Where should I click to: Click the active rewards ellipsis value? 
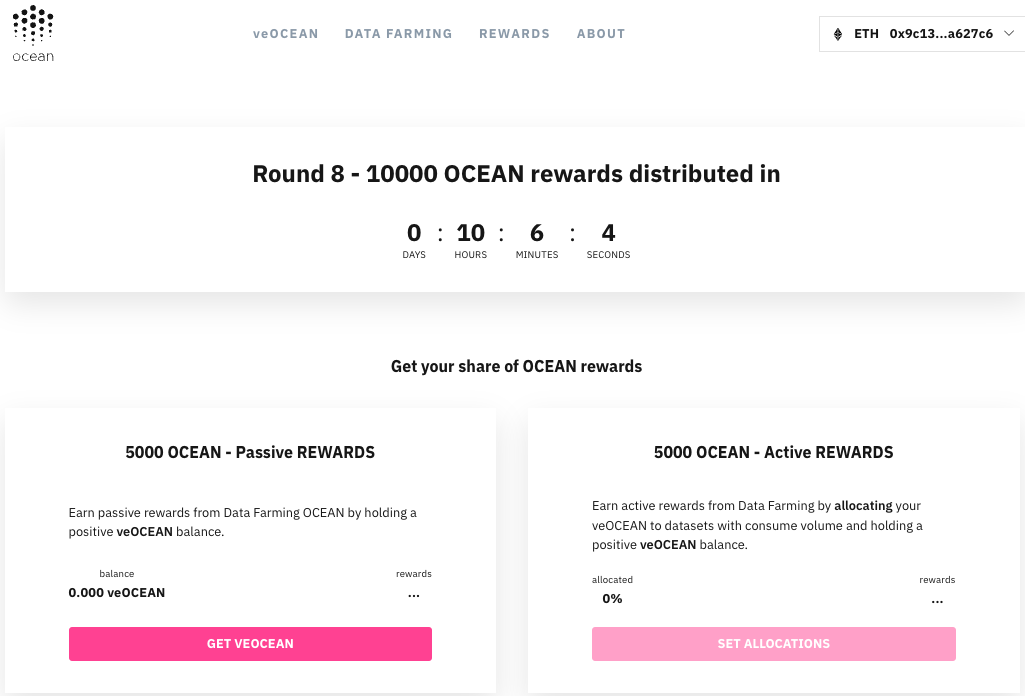[937, 601]
